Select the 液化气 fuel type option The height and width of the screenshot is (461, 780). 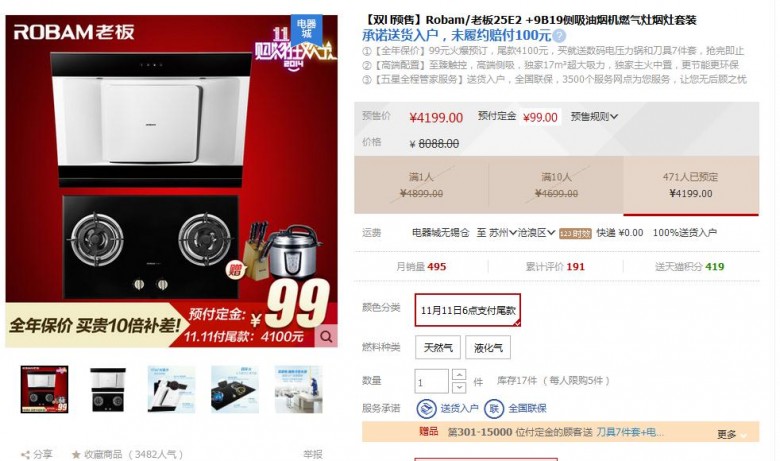[x=488, y=348]
